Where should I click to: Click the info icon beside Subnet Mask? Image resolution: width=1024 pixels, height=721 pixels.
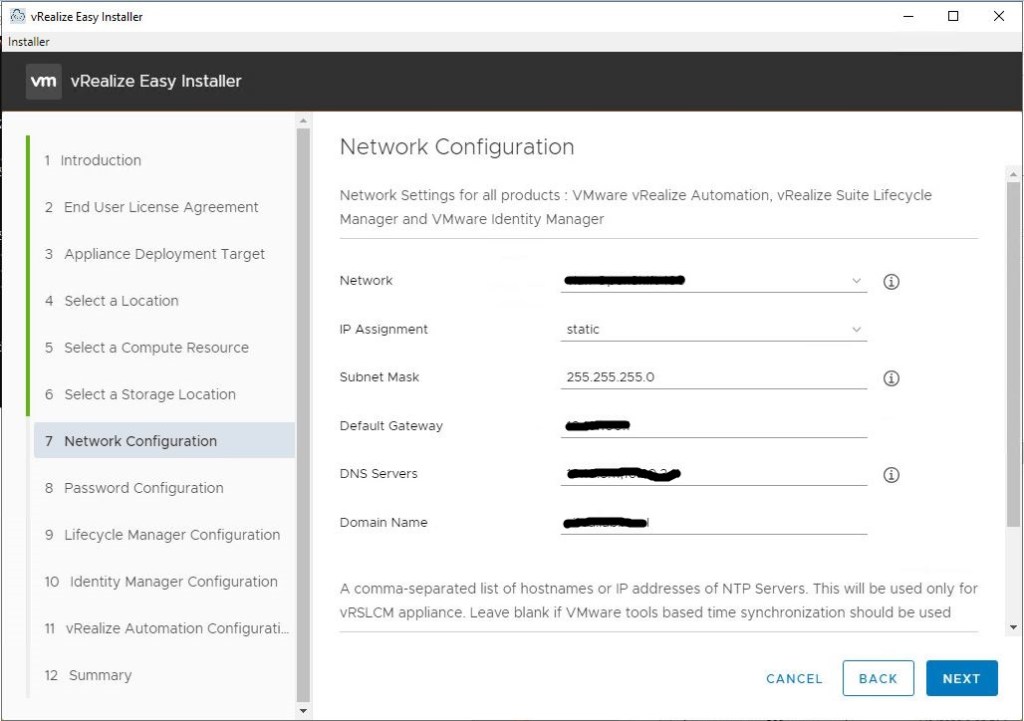point(891,378)
